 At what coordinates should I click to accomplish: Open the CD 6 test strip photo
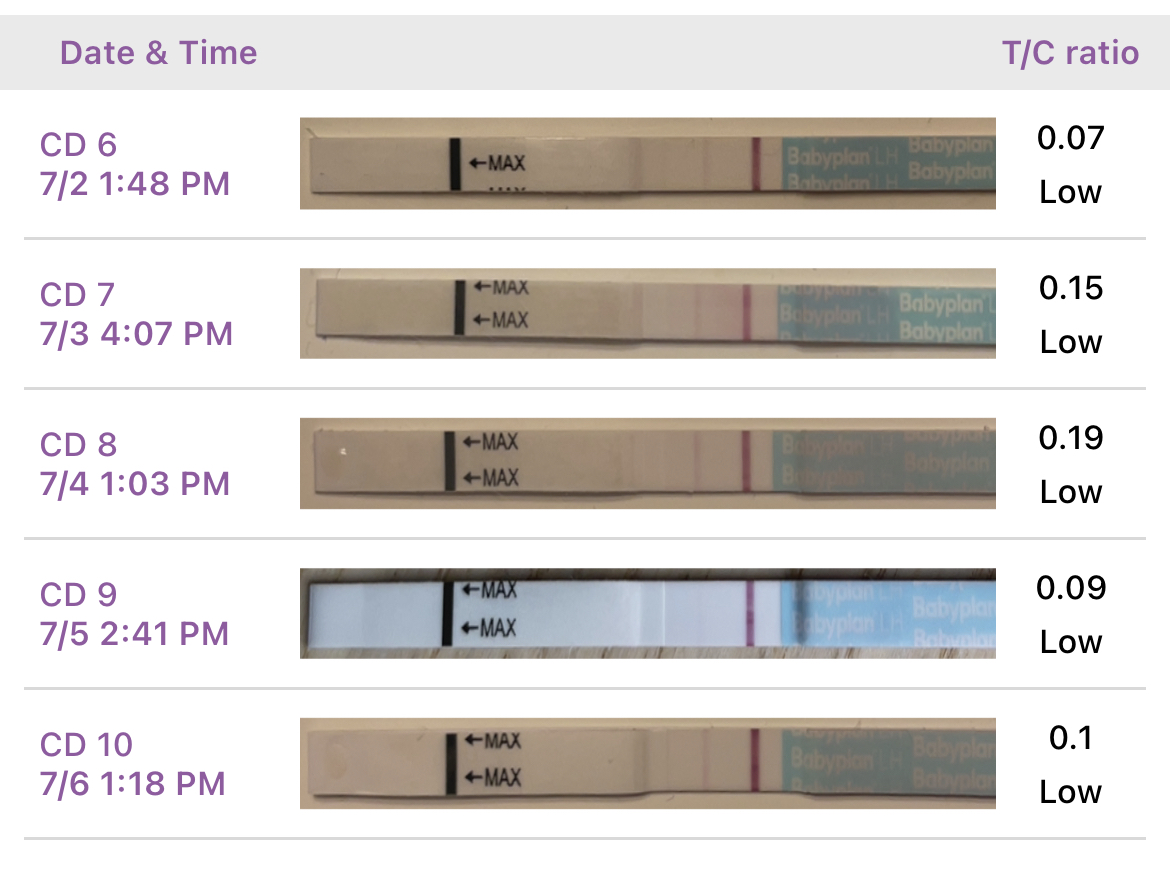click(x=647, y=163)
